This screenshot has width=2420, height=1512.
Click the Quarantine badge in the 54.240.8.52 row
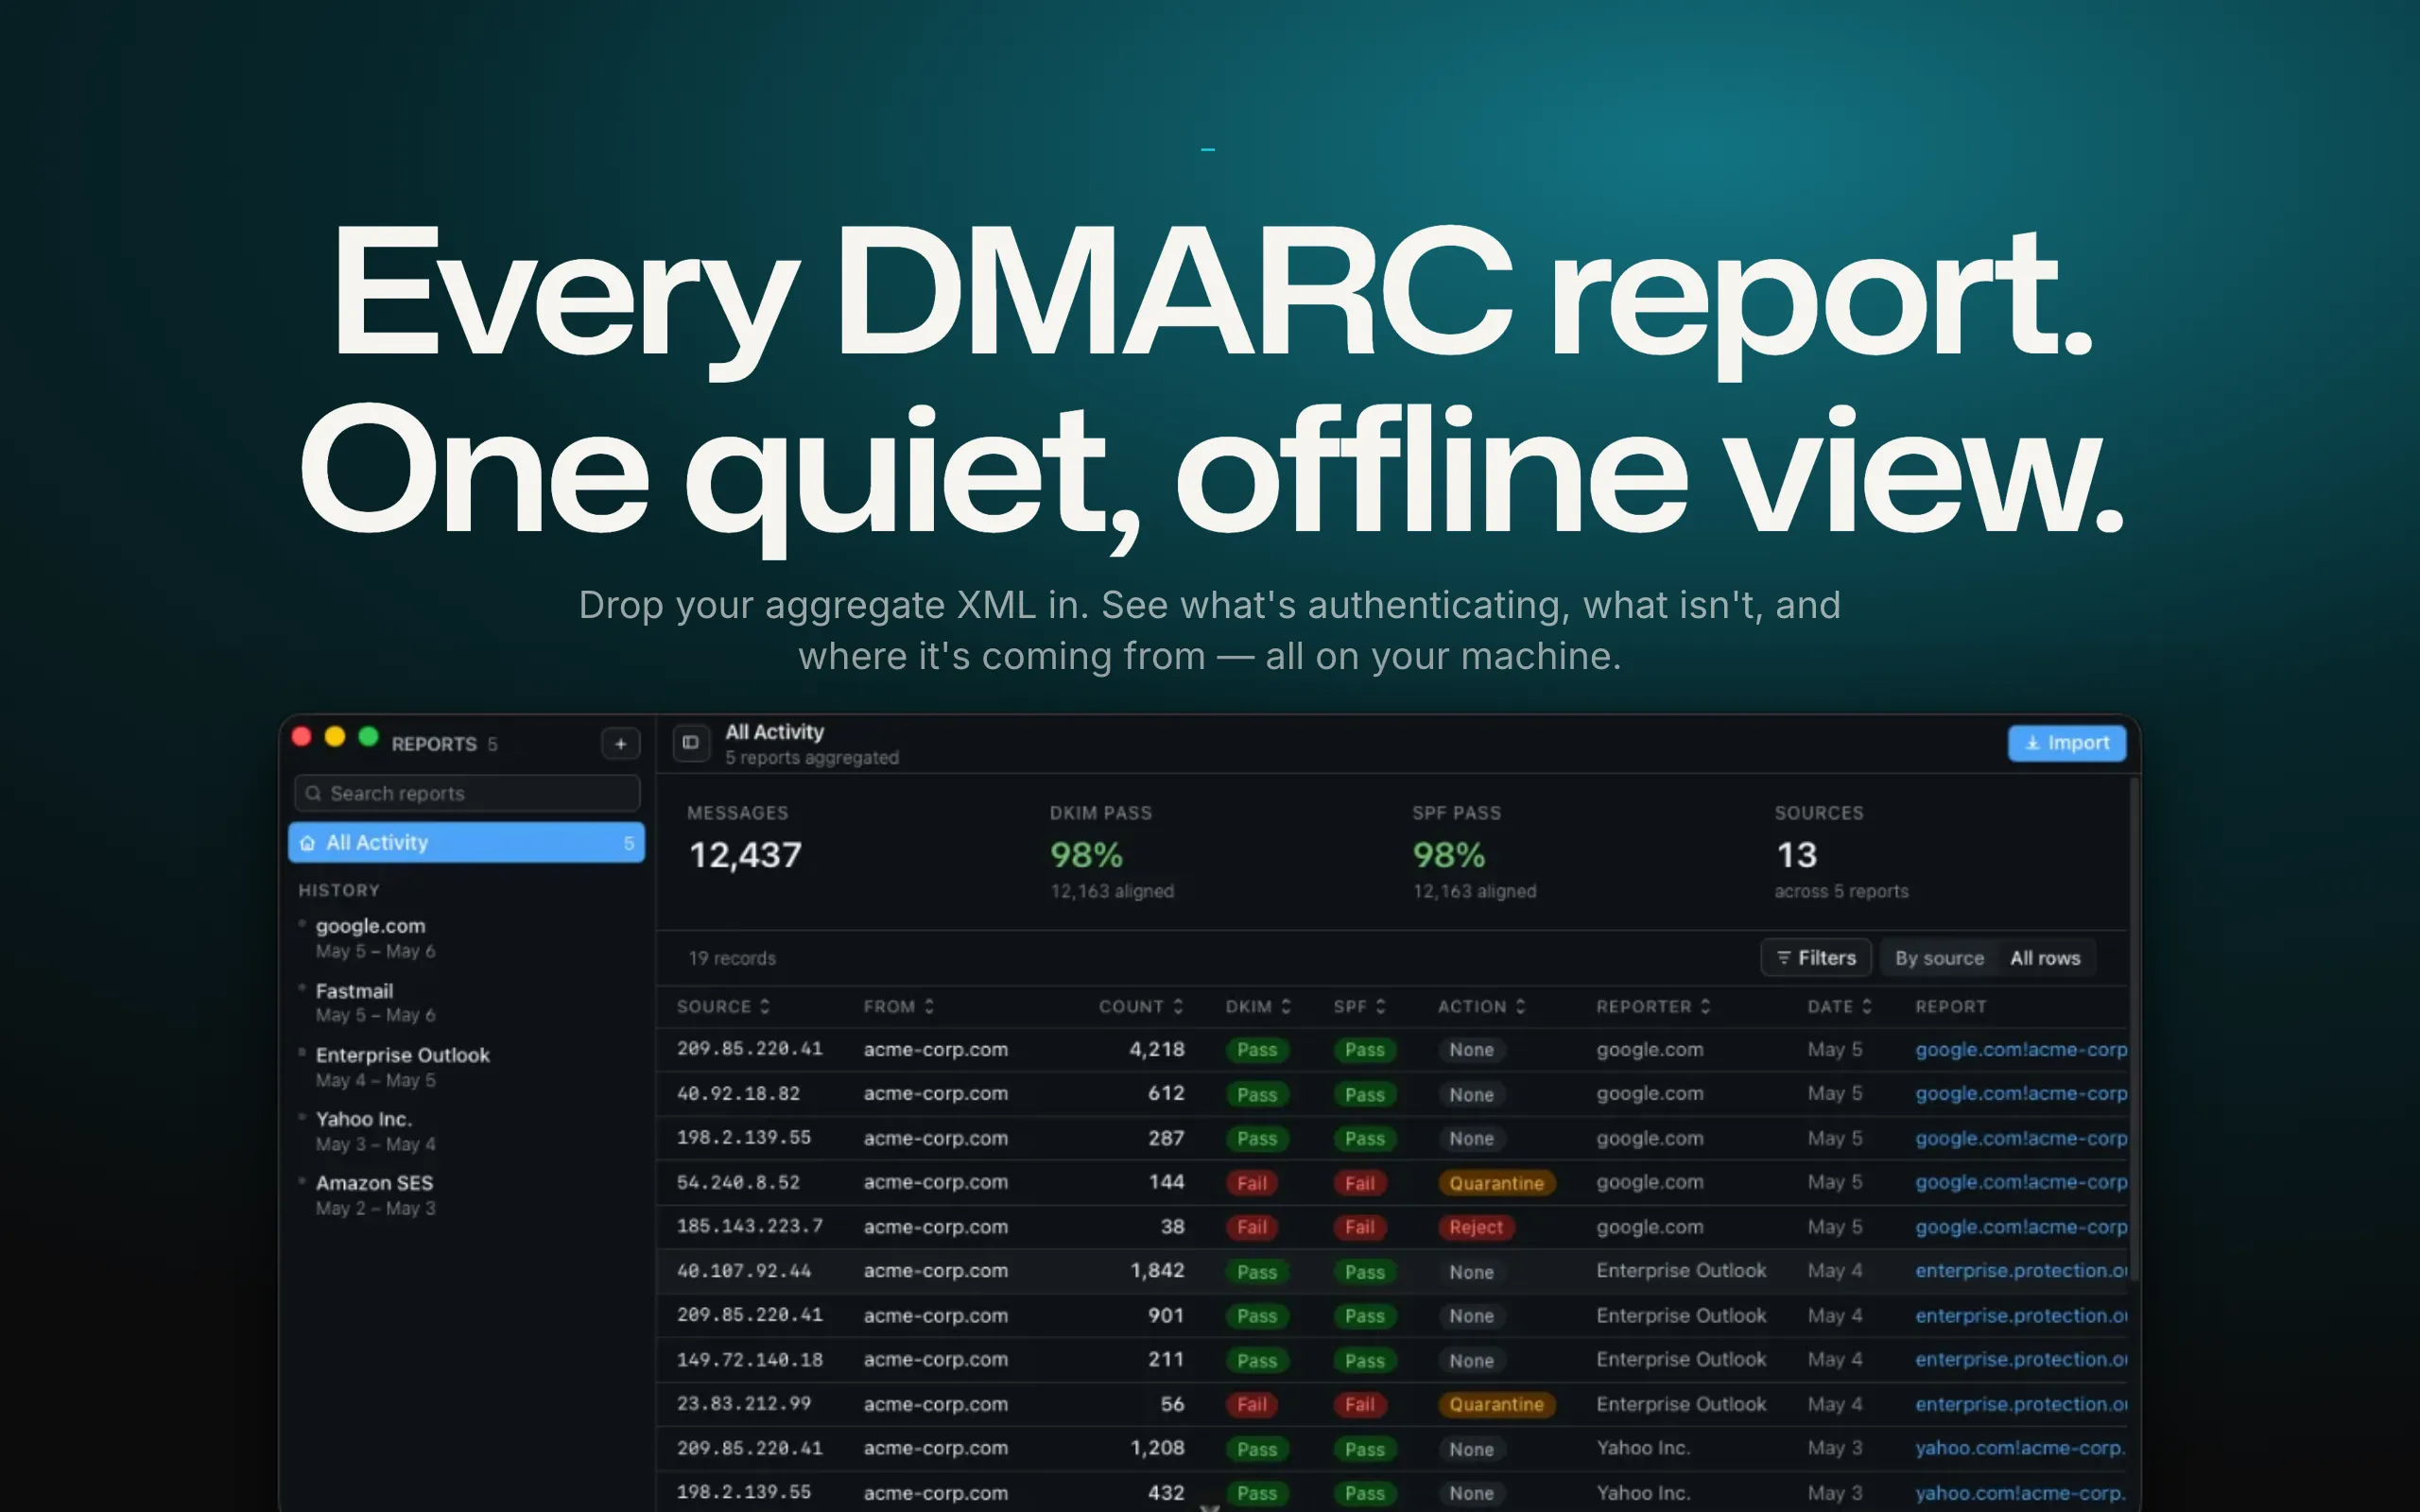click(x=1496, y=1183)
